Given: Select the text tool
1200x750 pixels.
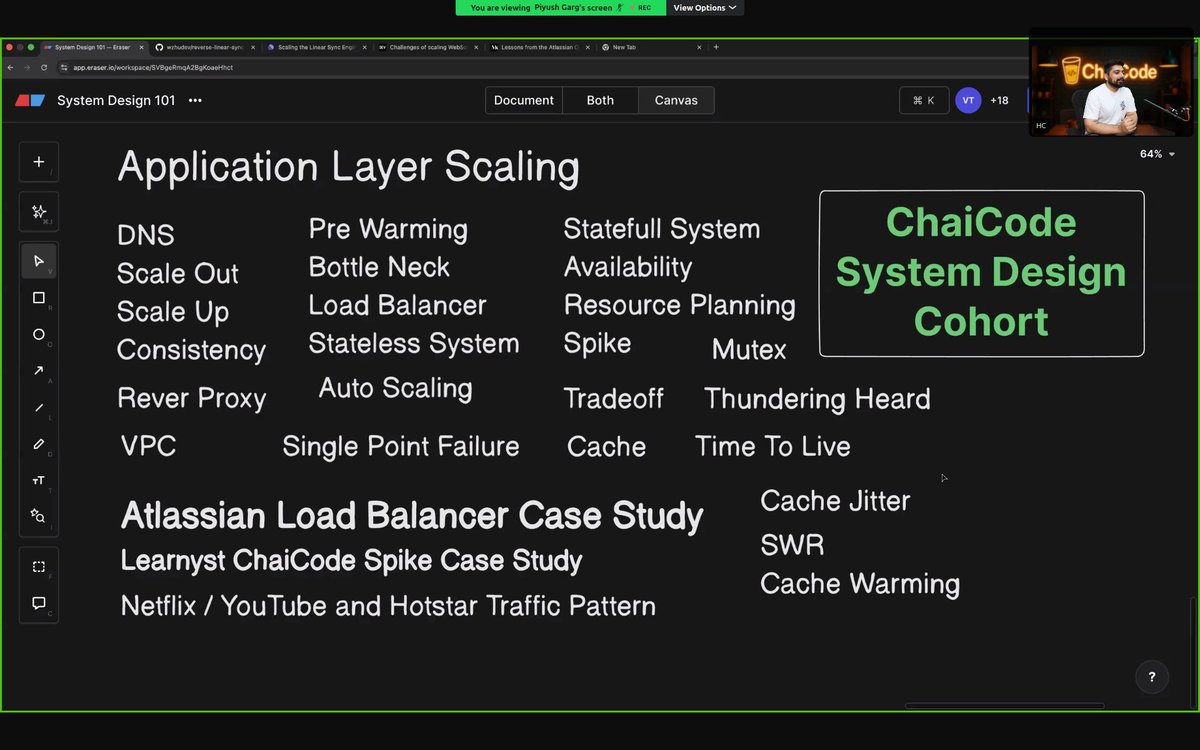Looking at the screenshot, I should (x=39, y=480).
